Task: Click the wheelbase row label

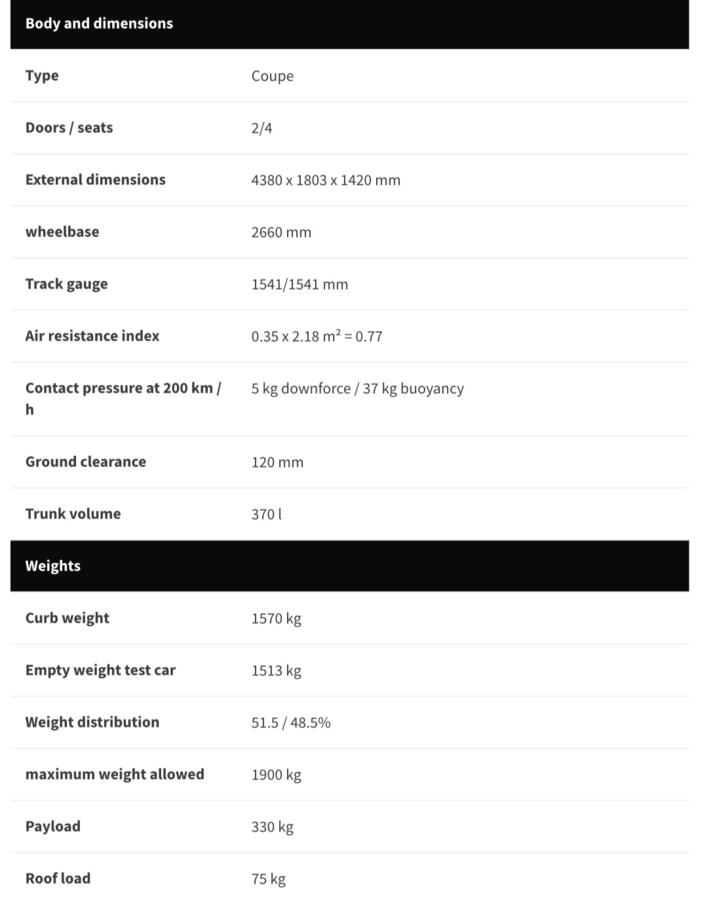Action: [62, 232]
